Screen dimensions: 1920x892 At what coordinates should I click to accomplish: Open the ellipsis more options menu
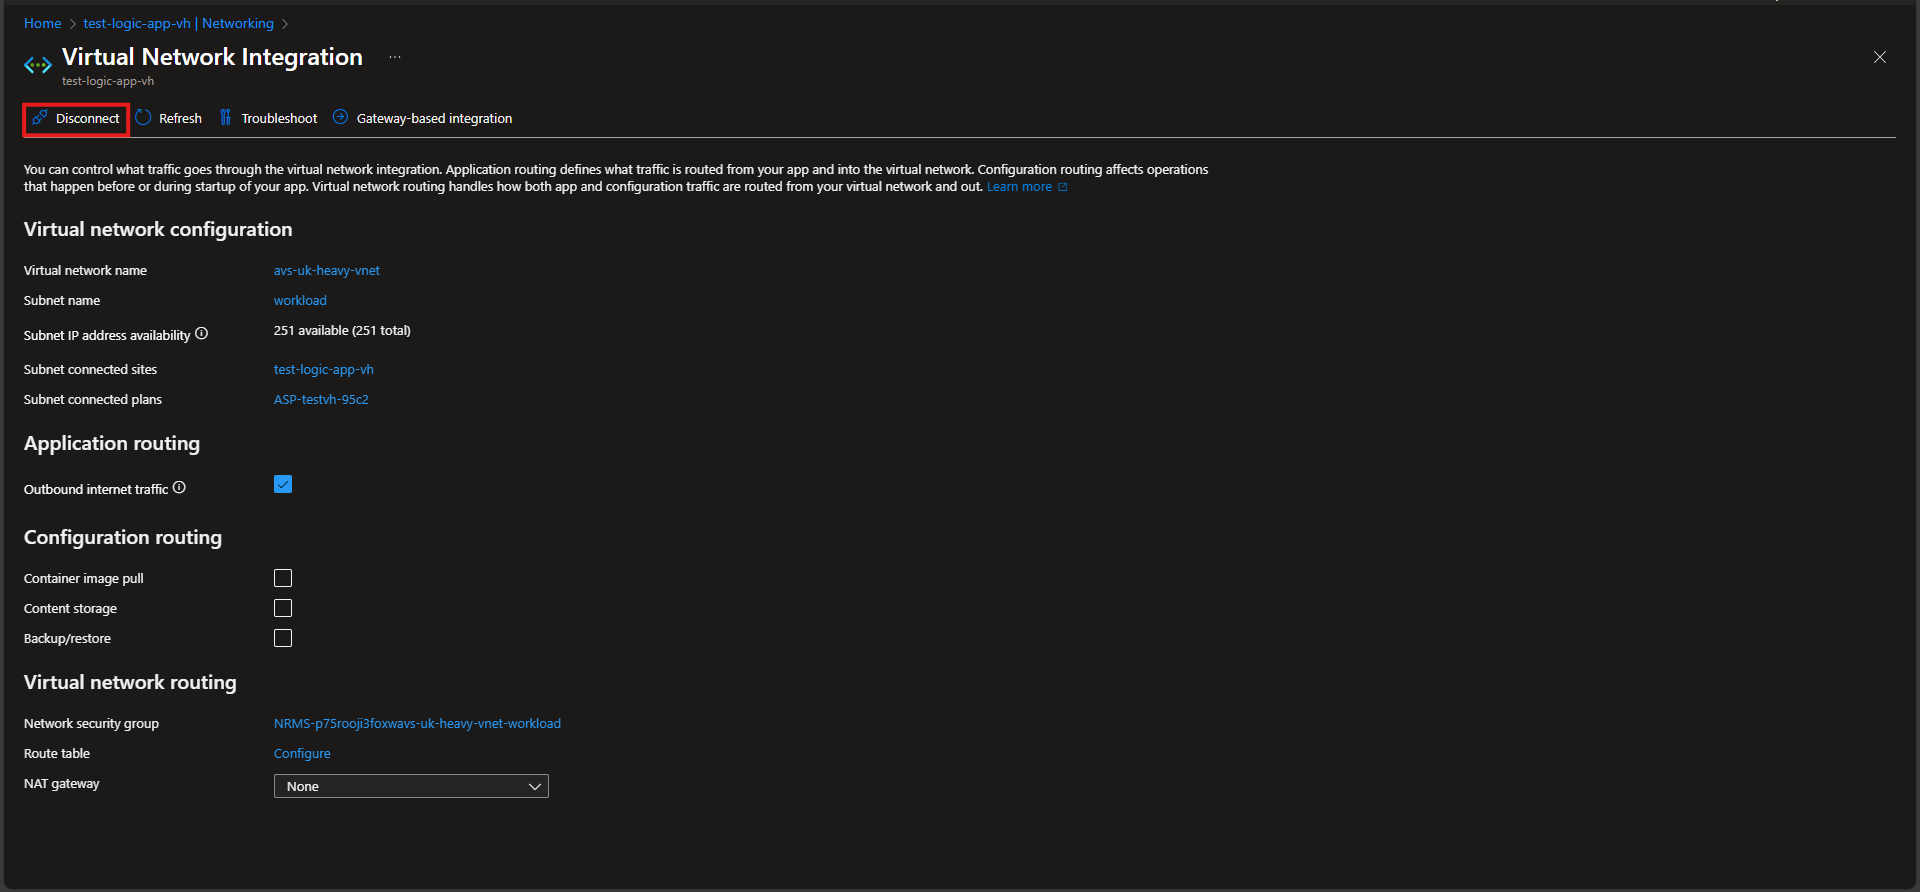[x=395, y=57]
